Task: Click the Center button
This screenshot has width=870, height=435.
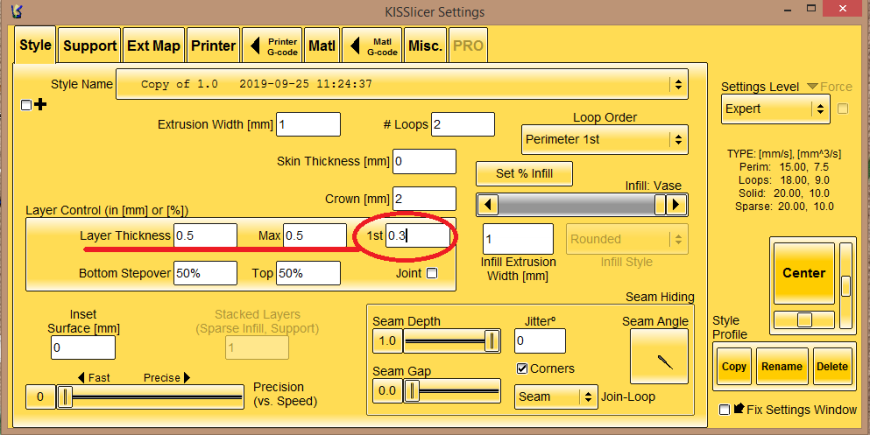Action: (804, 272)
